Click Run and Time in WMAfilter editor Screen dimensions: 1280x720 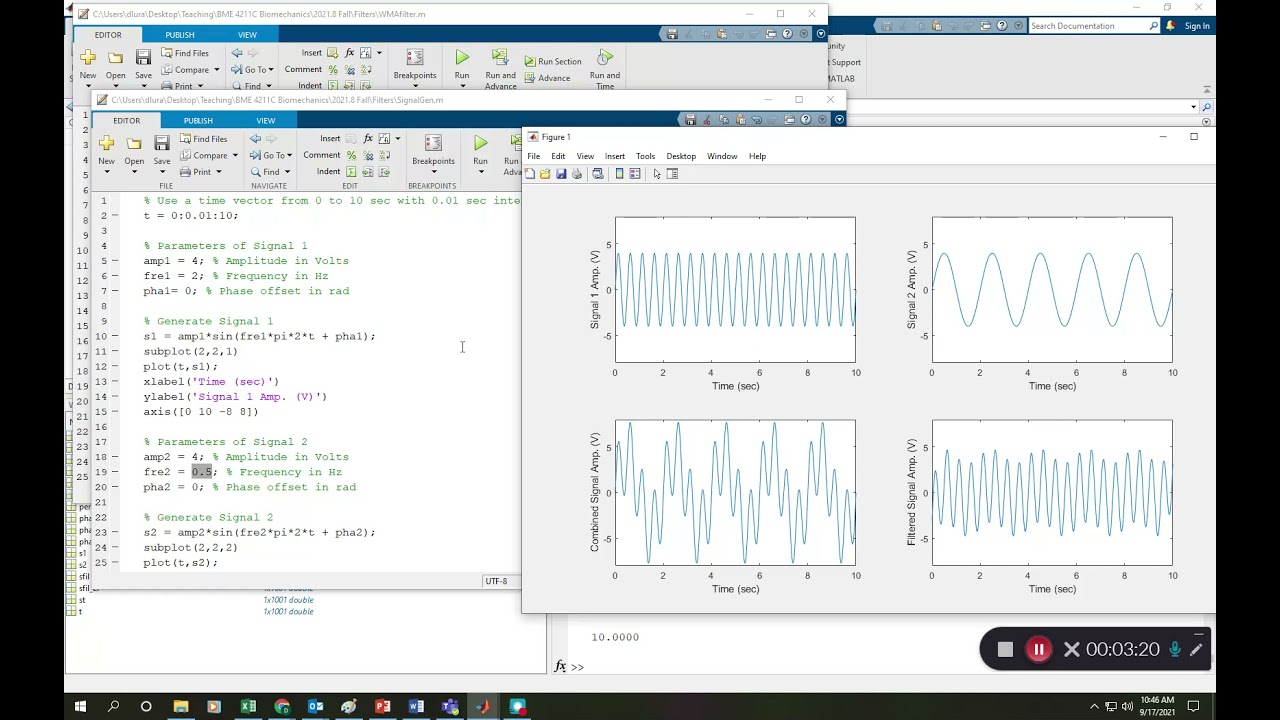point(604,68)
